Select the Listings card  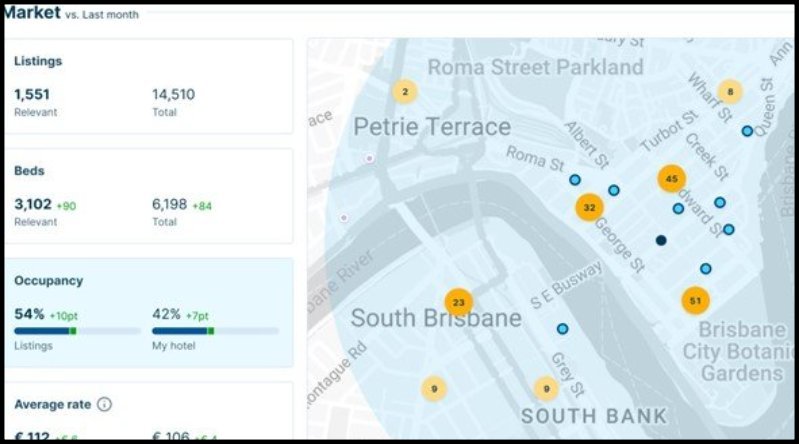[149, 86]
